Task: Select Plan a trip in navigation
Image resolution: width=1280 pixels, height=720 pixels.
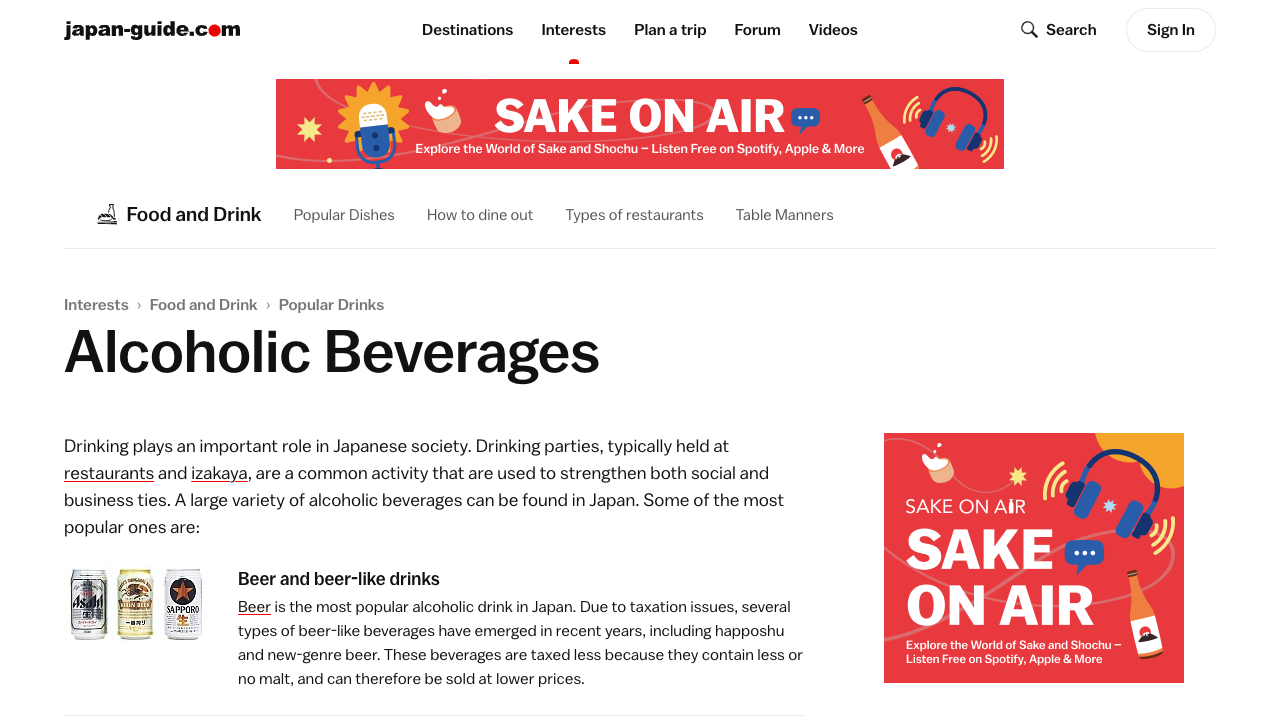Action: [670, 30]
